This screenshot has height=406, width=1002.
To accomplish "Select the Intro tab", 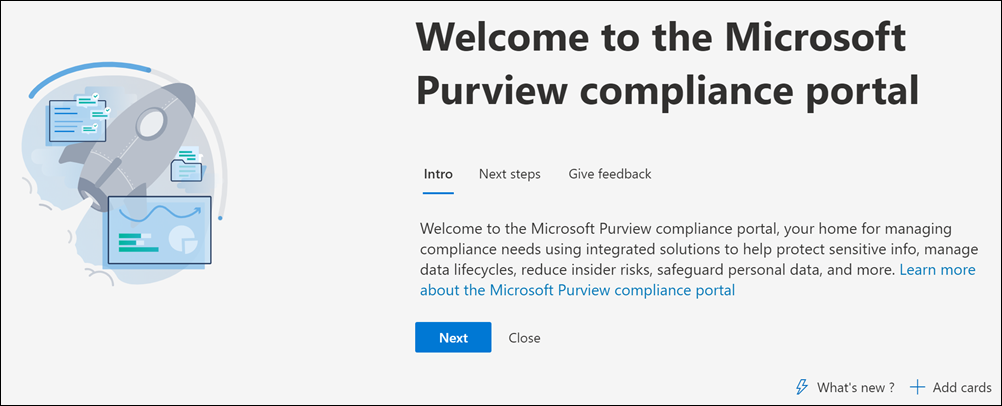I will (x=438, y=174).
